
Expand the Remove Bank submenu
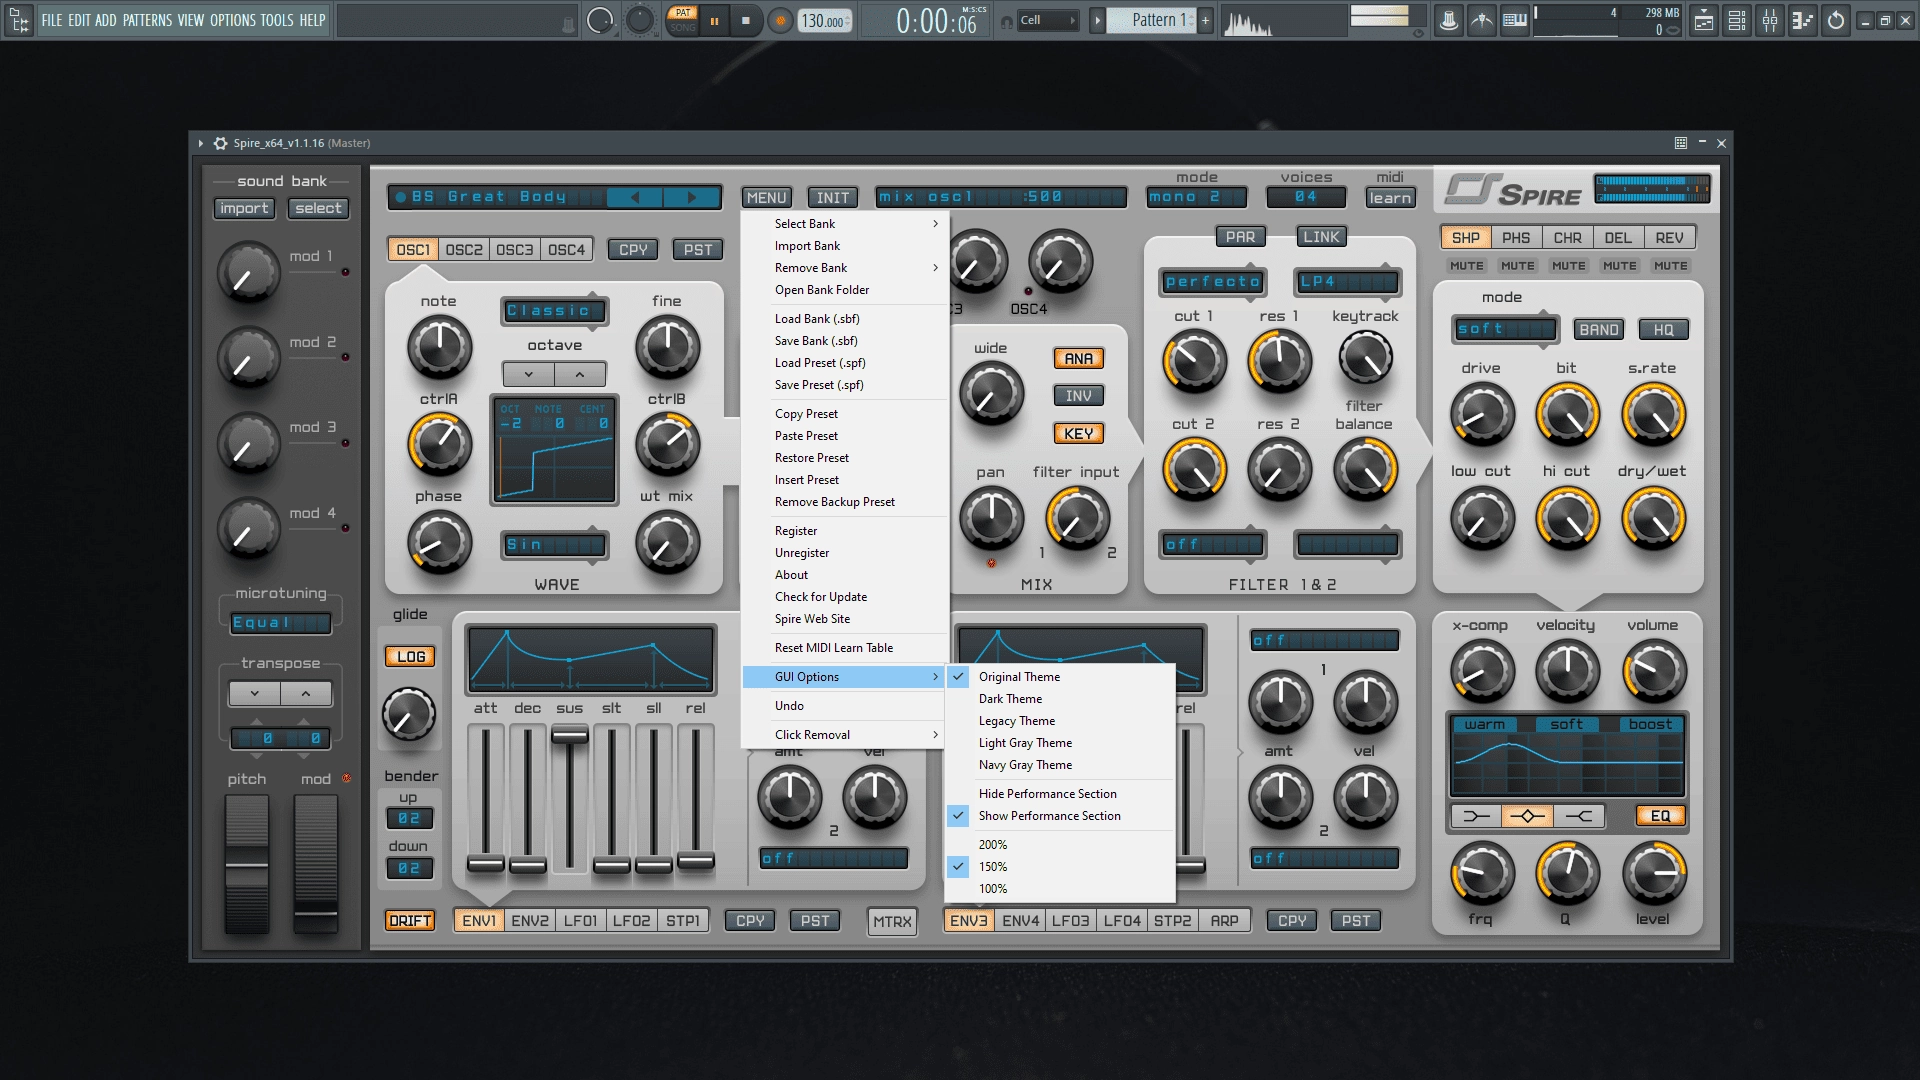(x=845, y=268)
